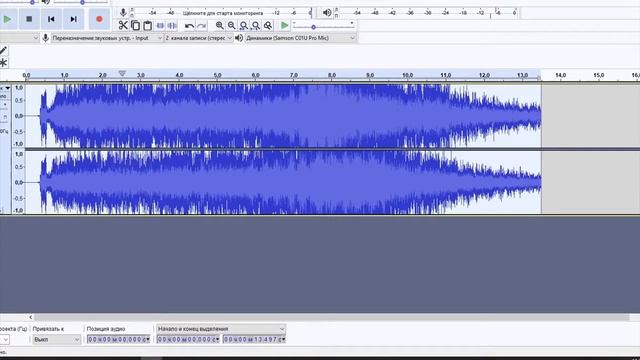Viewport: 640px width, 360px height.
Task: Trim audio outside selection icon
Action: tap(160, 25)
